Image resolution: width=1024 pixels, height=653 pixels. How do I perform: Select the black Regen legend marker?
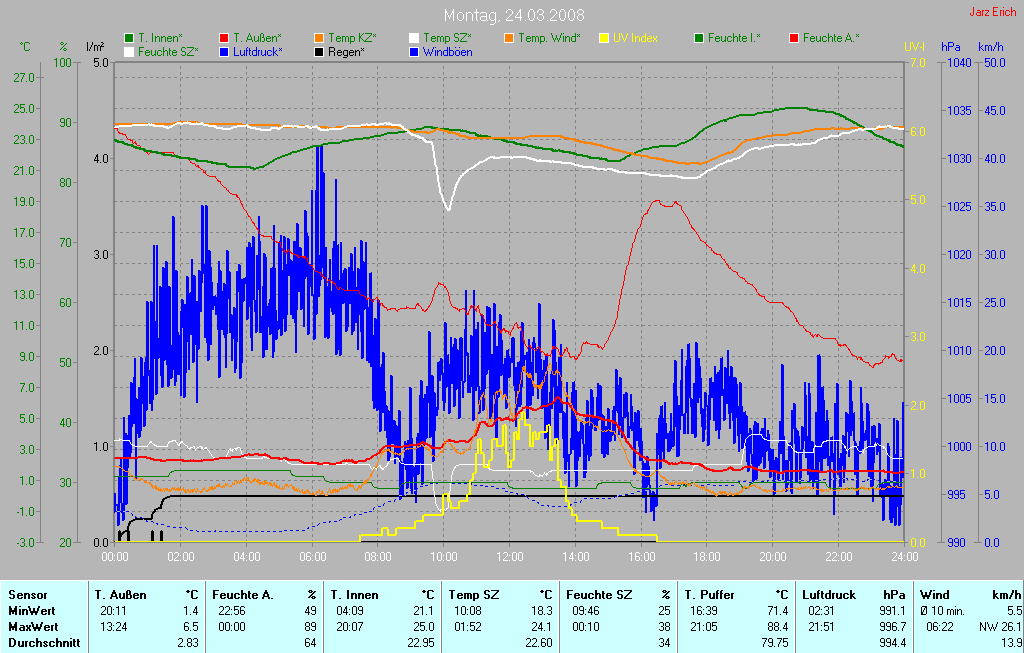click(319, 51)
